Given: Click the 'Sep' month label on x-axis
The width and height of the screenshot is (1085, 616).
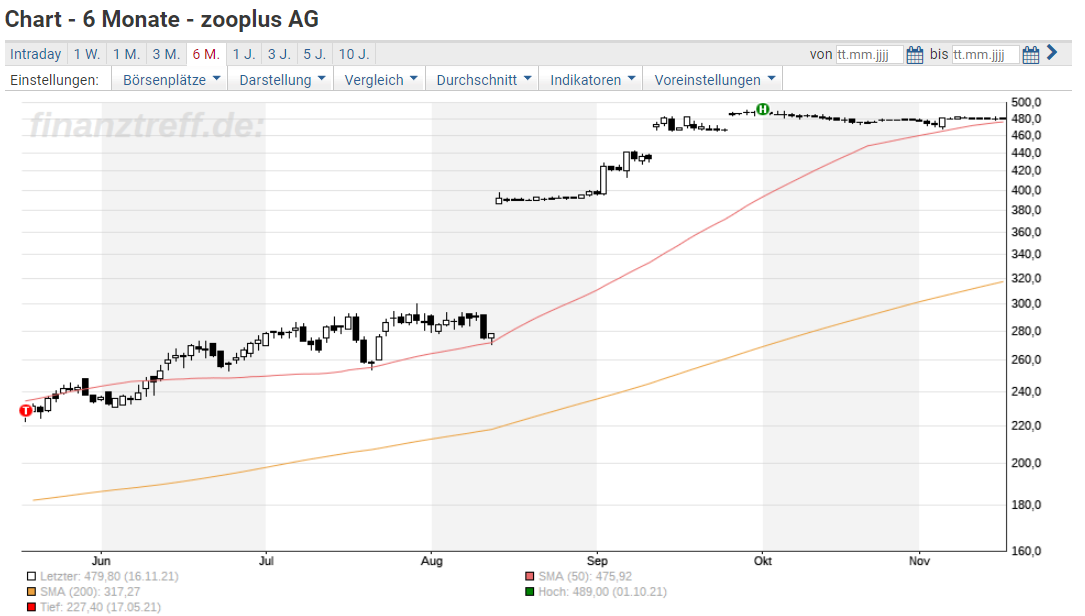Looking at the screenshot, I should click(597, 561).
